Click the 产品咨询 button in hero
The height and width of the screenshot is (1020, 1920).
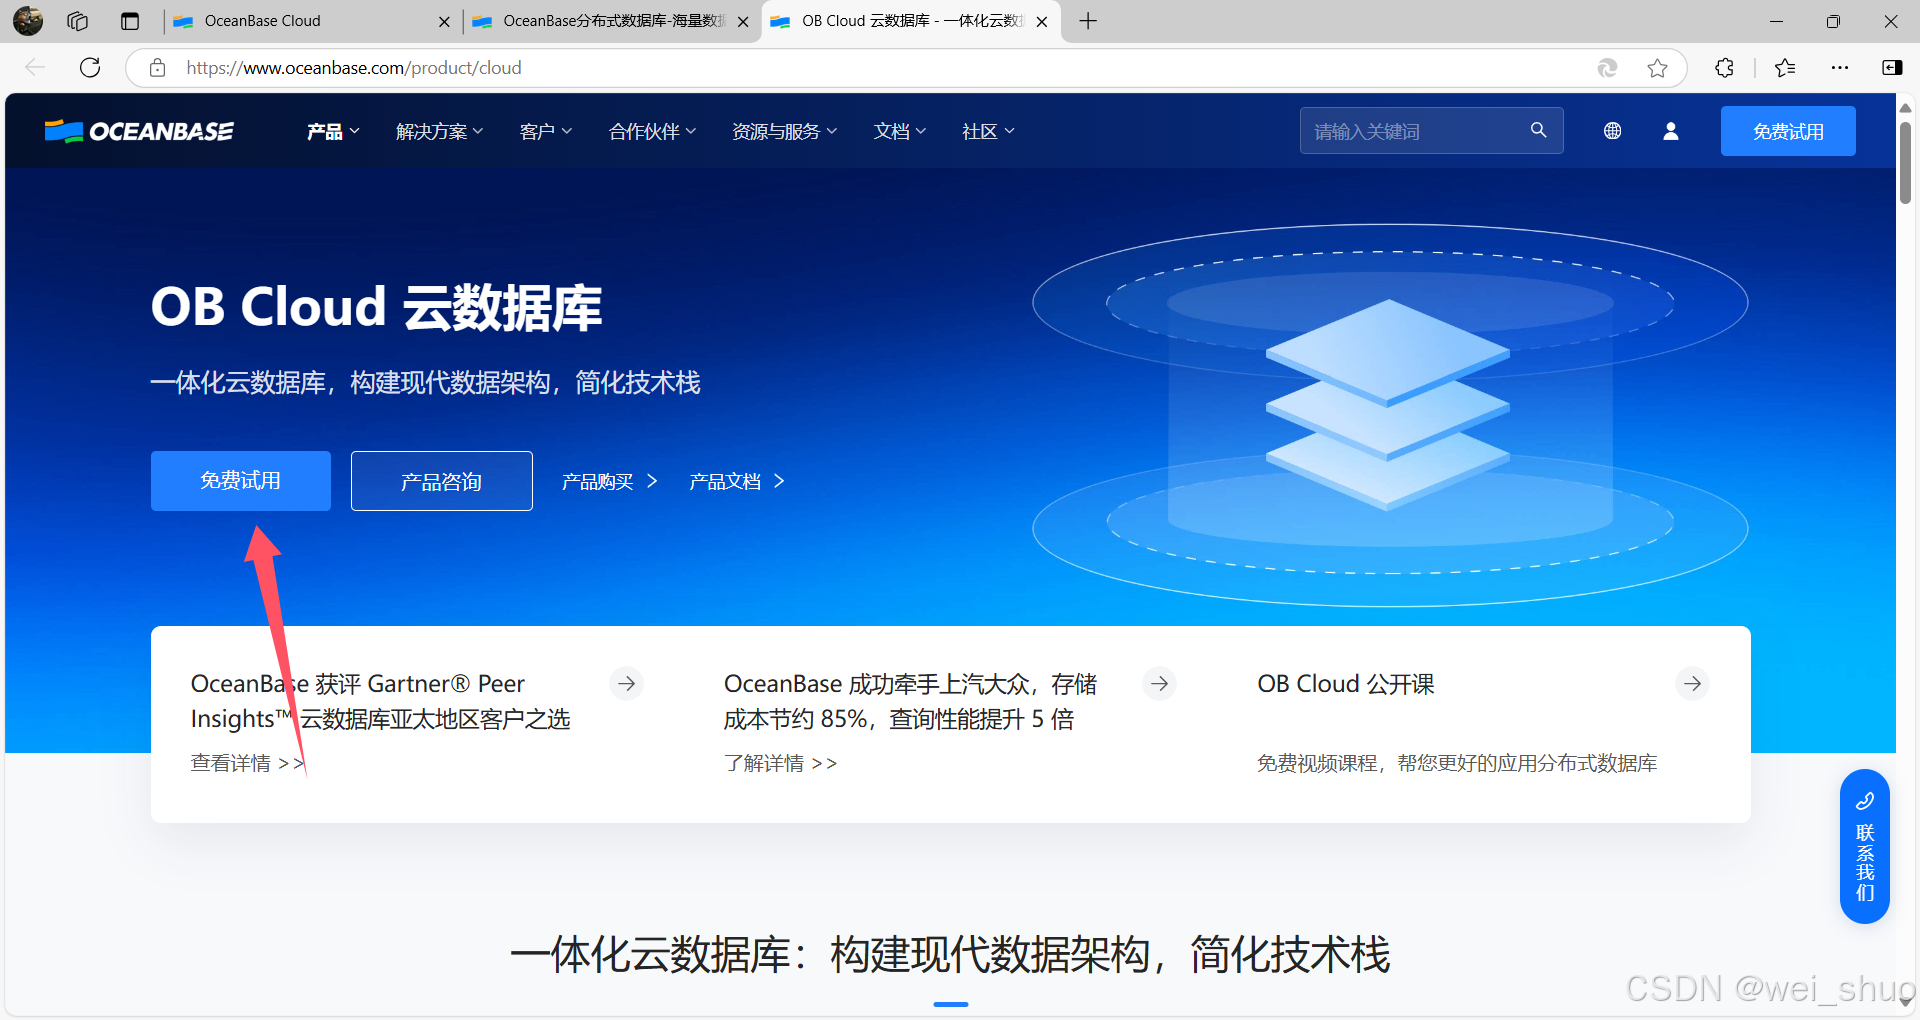pyautogui.click(x=441, y=481)
